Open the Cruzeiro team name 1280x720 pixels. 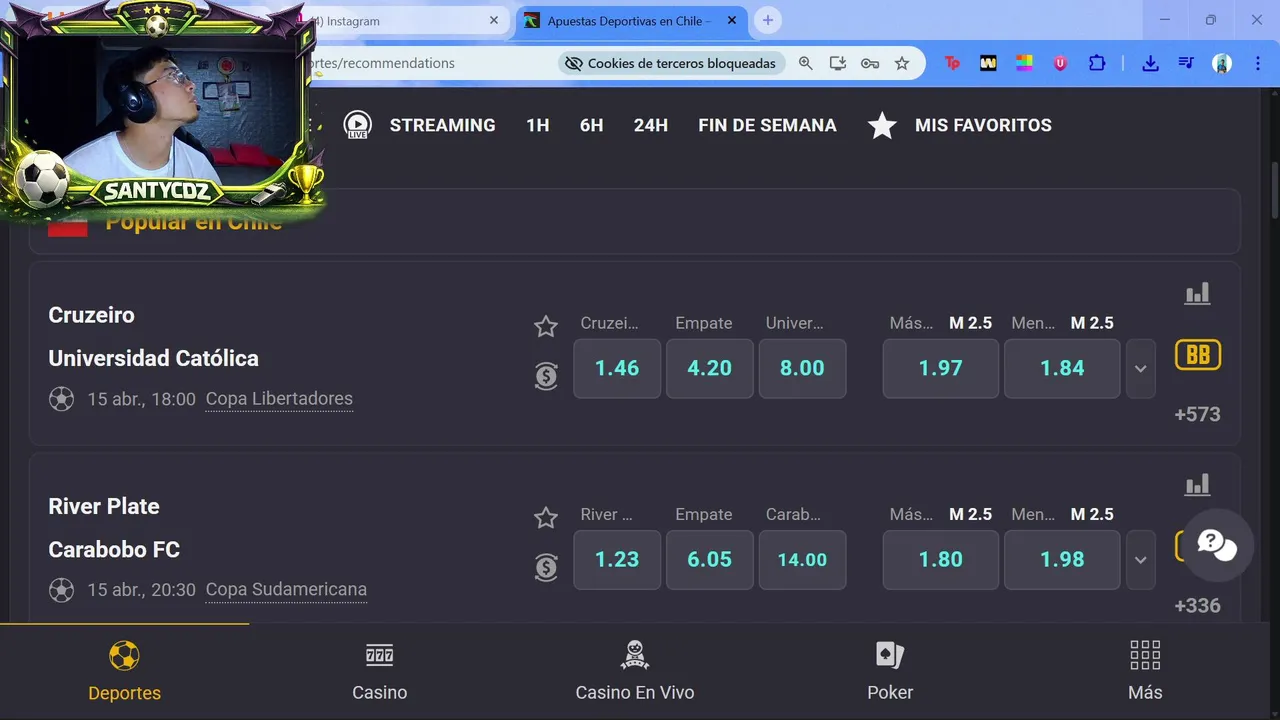91,315
